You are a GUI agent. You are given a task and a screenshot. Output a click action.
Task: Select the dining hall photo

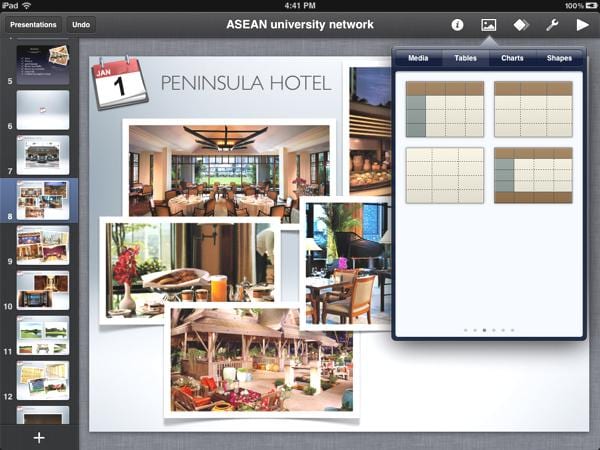229,168
